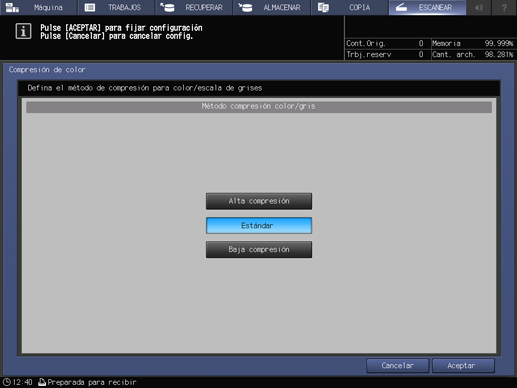This screenshot has height=388, width=517.
Task: Click the printer status icon at the bottom
Action: tap(42, 382)
